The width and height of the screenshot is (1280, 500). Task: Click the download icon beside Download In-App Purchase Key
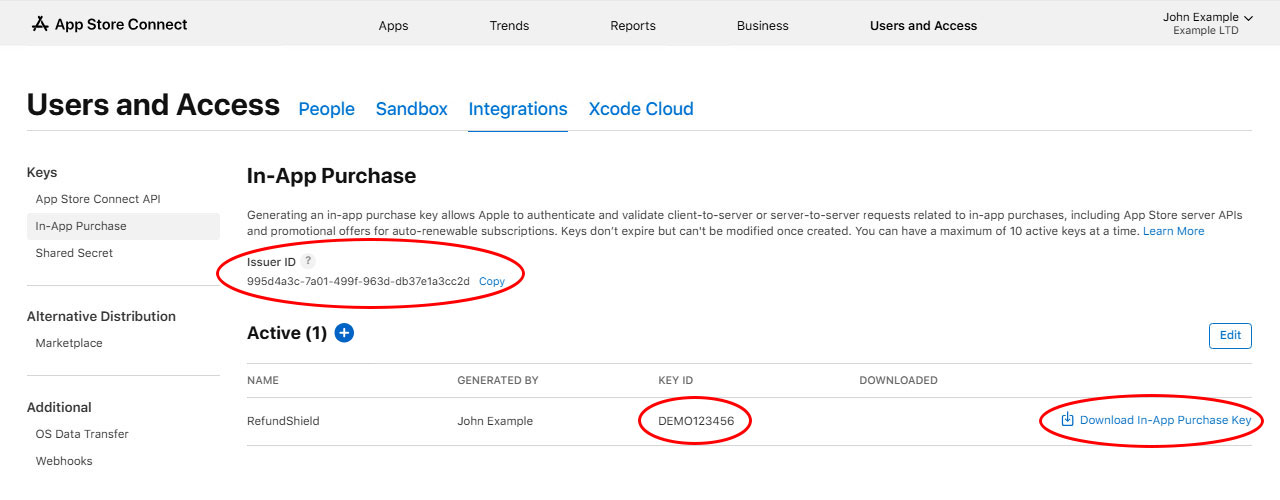(x=1067, y=420)
